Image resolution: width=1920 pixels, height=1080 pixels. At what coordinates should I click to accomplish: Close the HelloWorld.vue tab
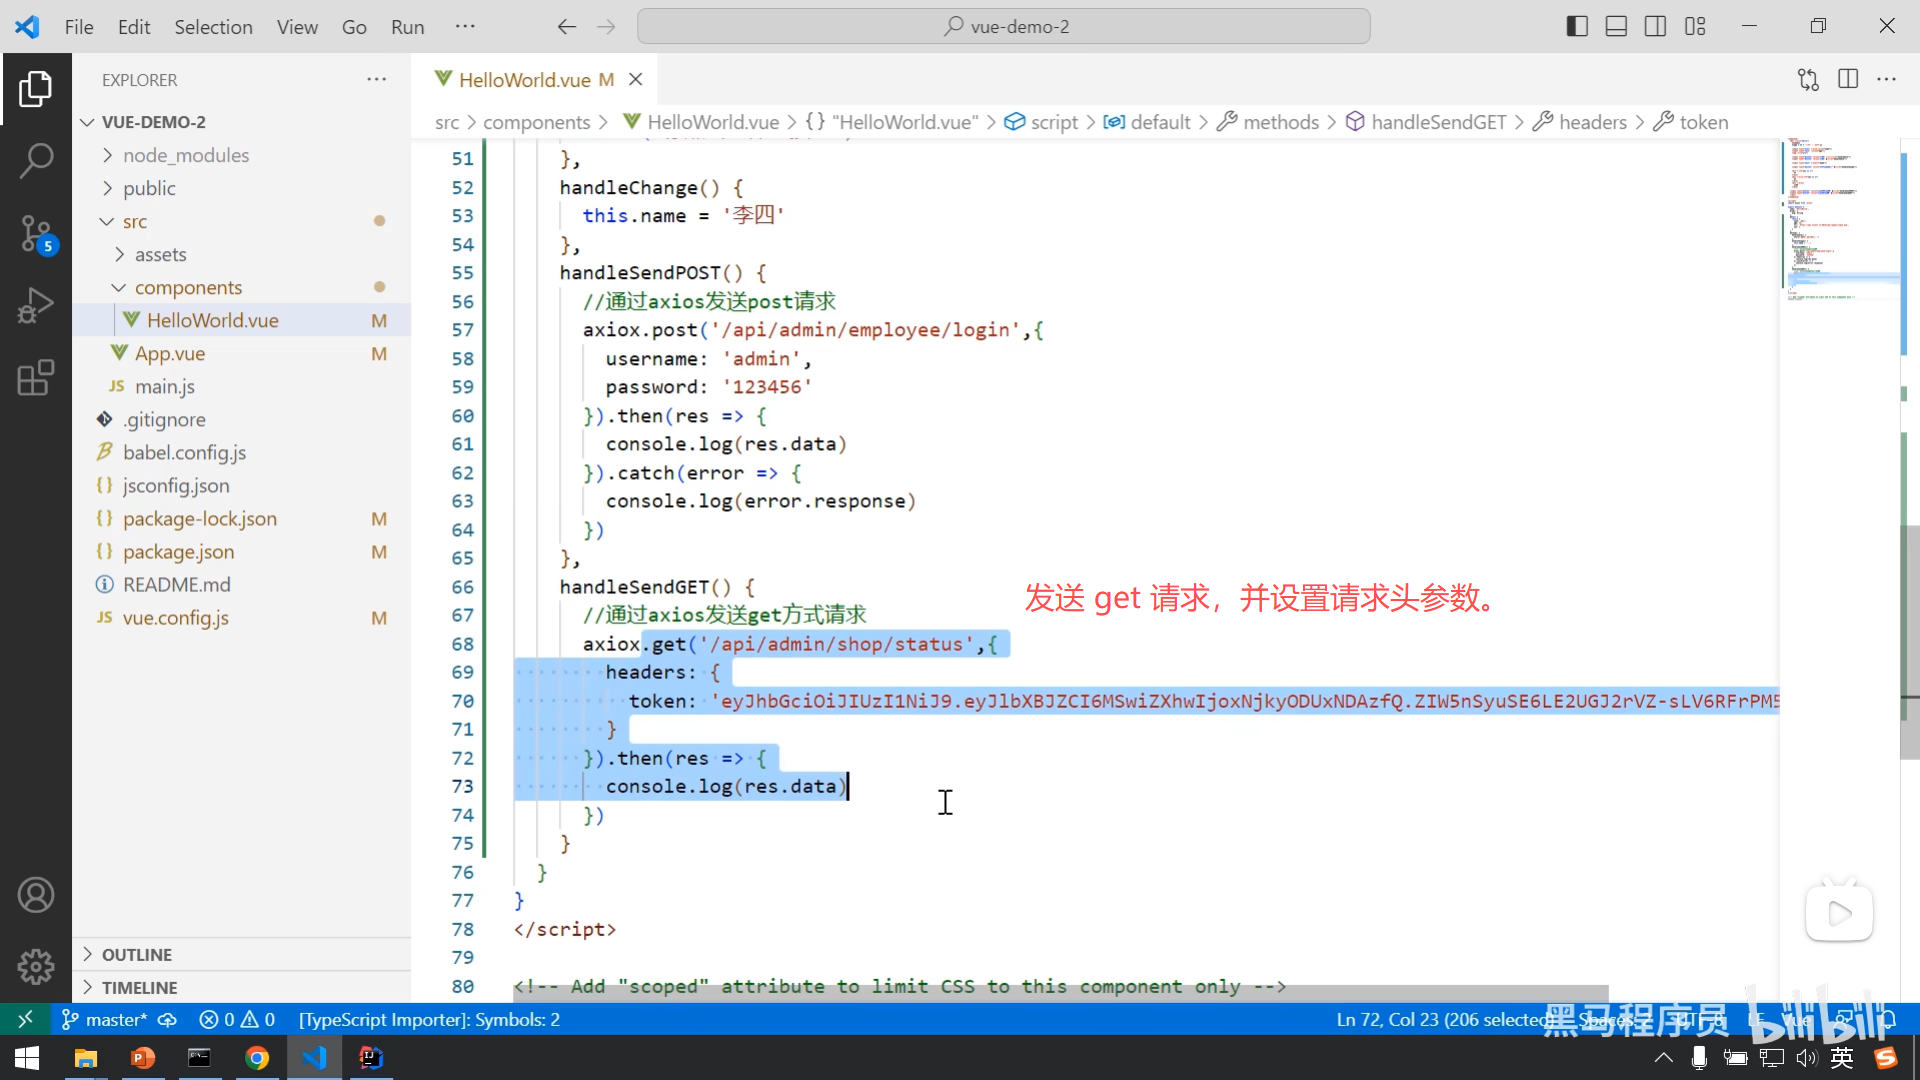point(636,80)
